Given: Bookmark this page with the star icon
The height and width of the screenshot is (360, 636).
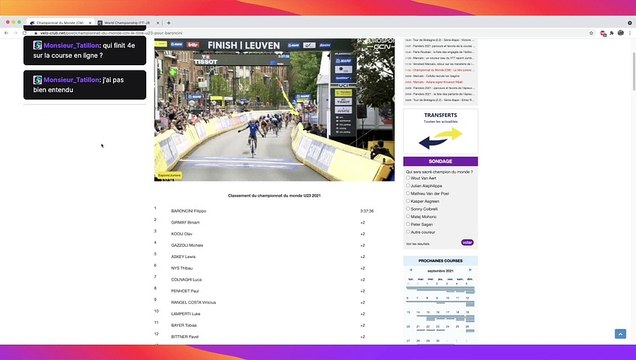Looking at the screenshot, I should click(x=591, y=33).
